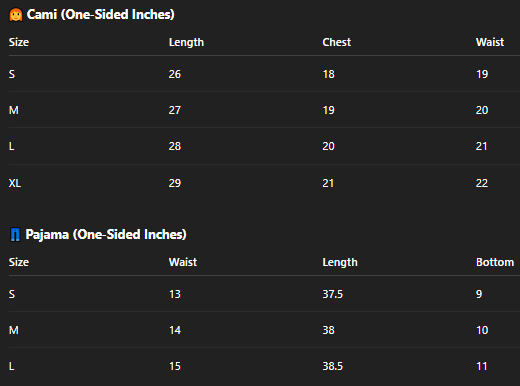520x386 pixels.
Task: Click Cami waist value 22 for XL
Action: coord(482,183)
